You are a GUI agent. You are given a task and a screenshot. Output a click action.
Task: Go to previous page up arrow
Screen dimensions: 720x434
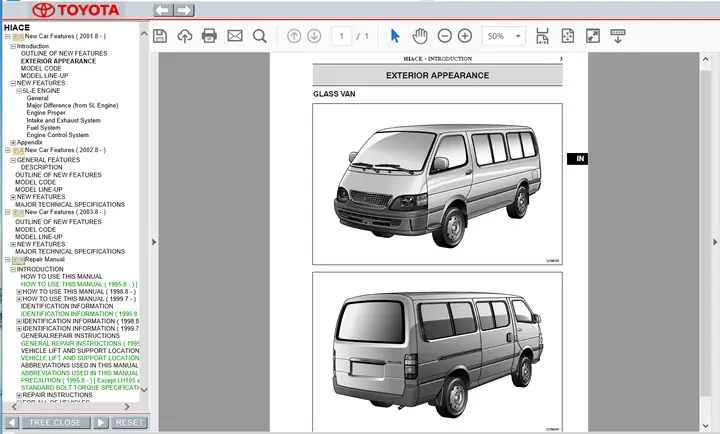pyautogui.click(x=294, y=36)
